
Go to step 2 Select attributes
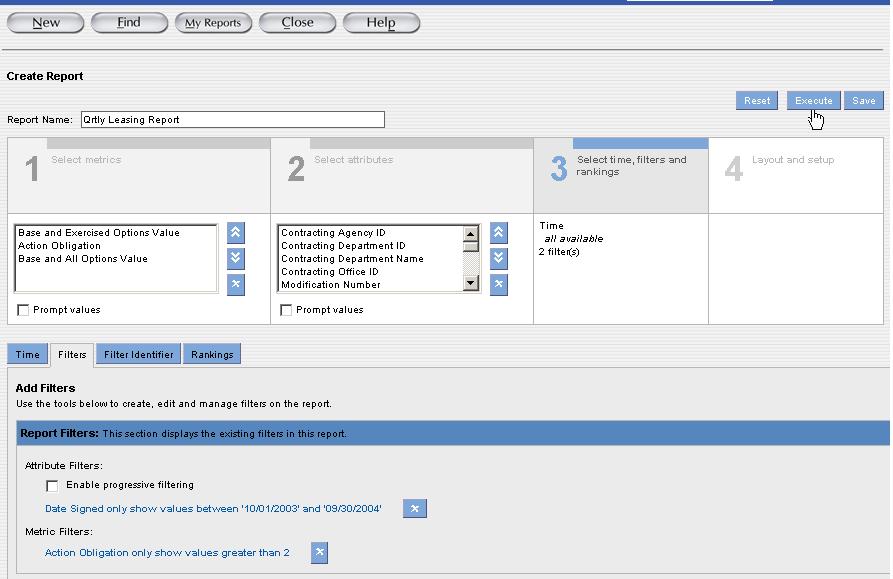402,175
